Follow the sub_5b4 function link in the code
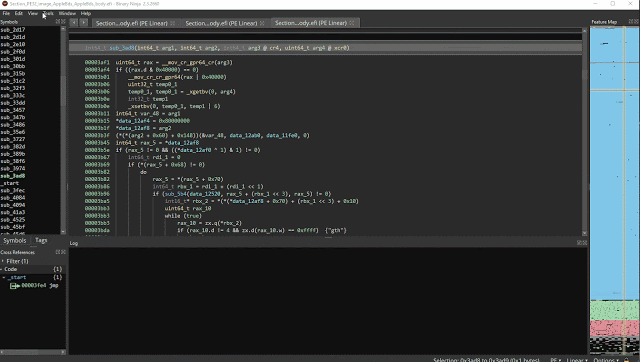This screenshot has height=362, width=640. point(176,194)
